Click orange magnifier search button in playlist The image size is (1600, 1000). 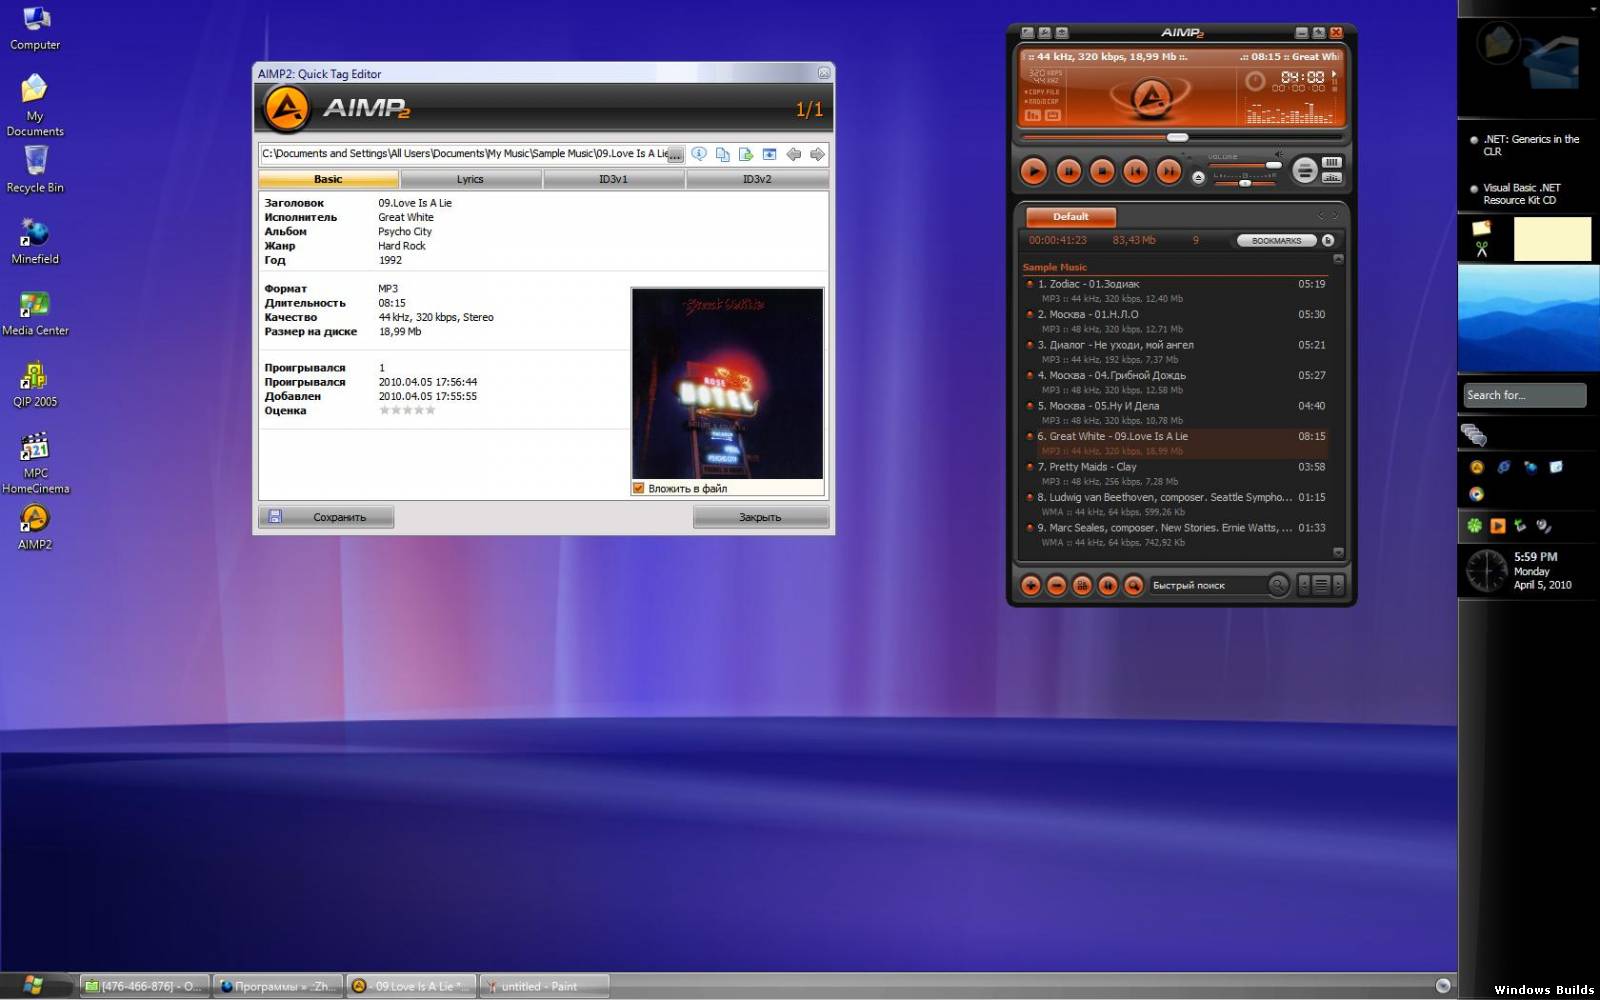tap(1133, 586)
